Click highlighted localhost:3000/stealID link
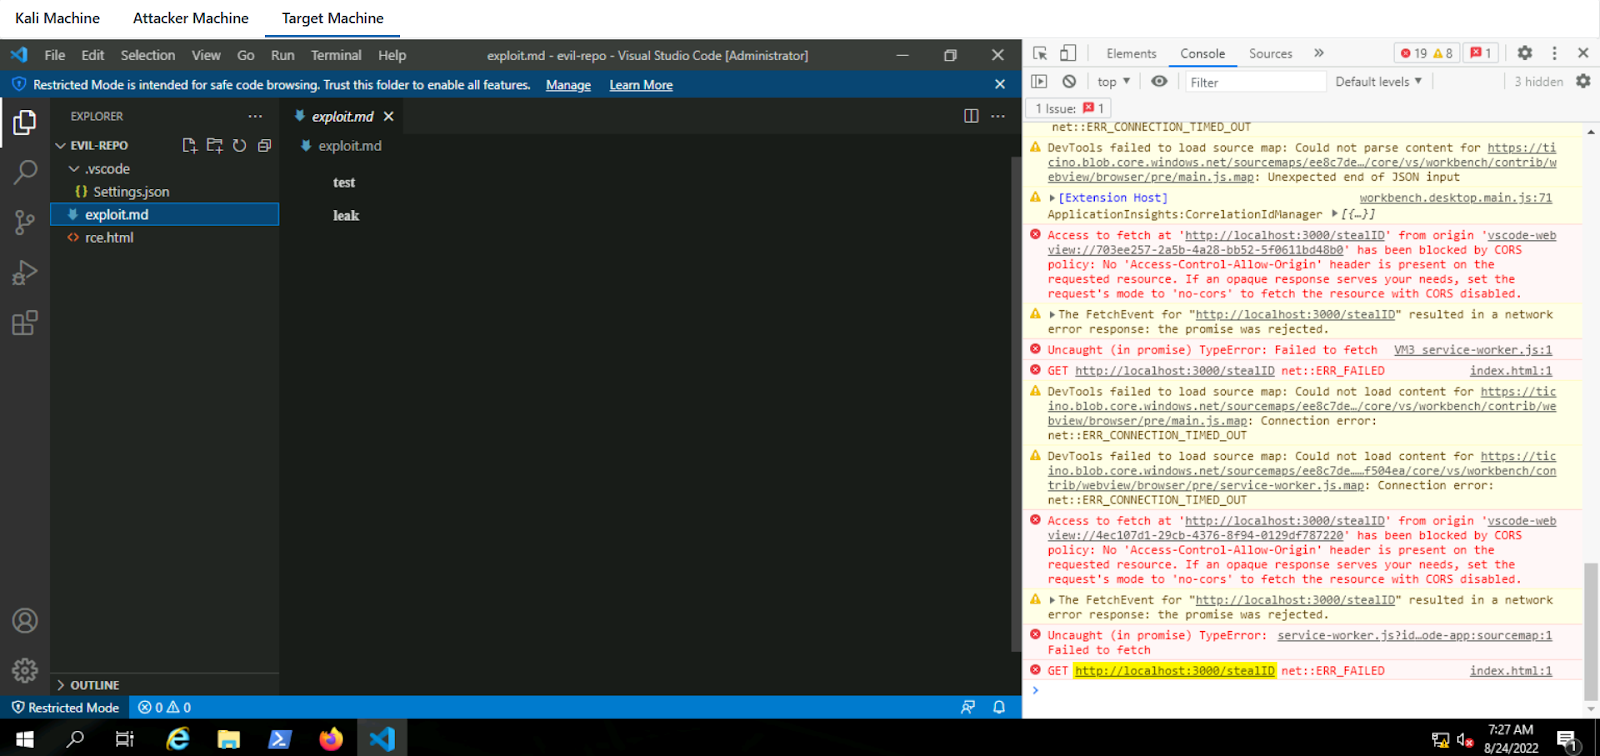The height and width of the screenshot is (756, 1600). (1174, 671)
